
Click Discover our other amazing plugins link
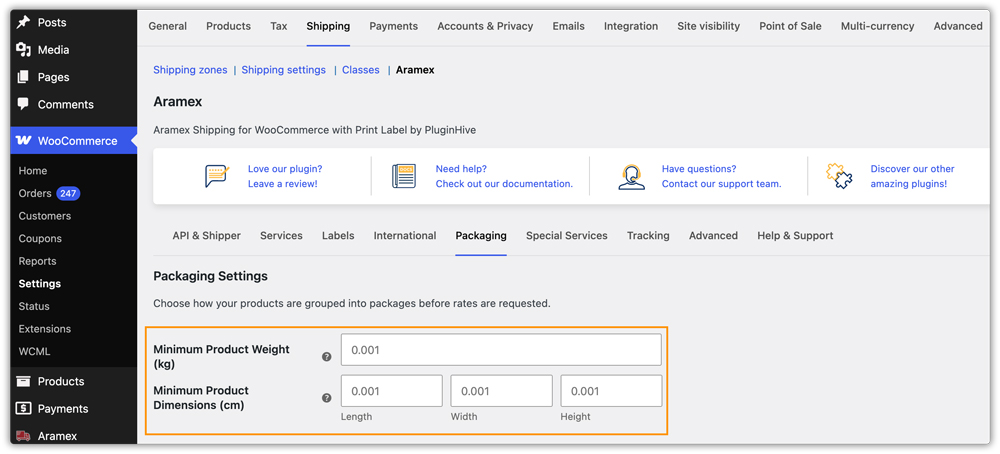[913, 177]
